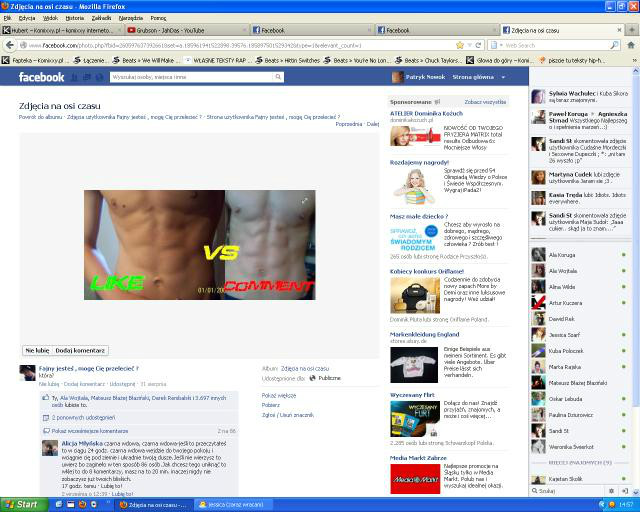Open the Historia menu
640x512 pixels.
(x=75, y=18)
